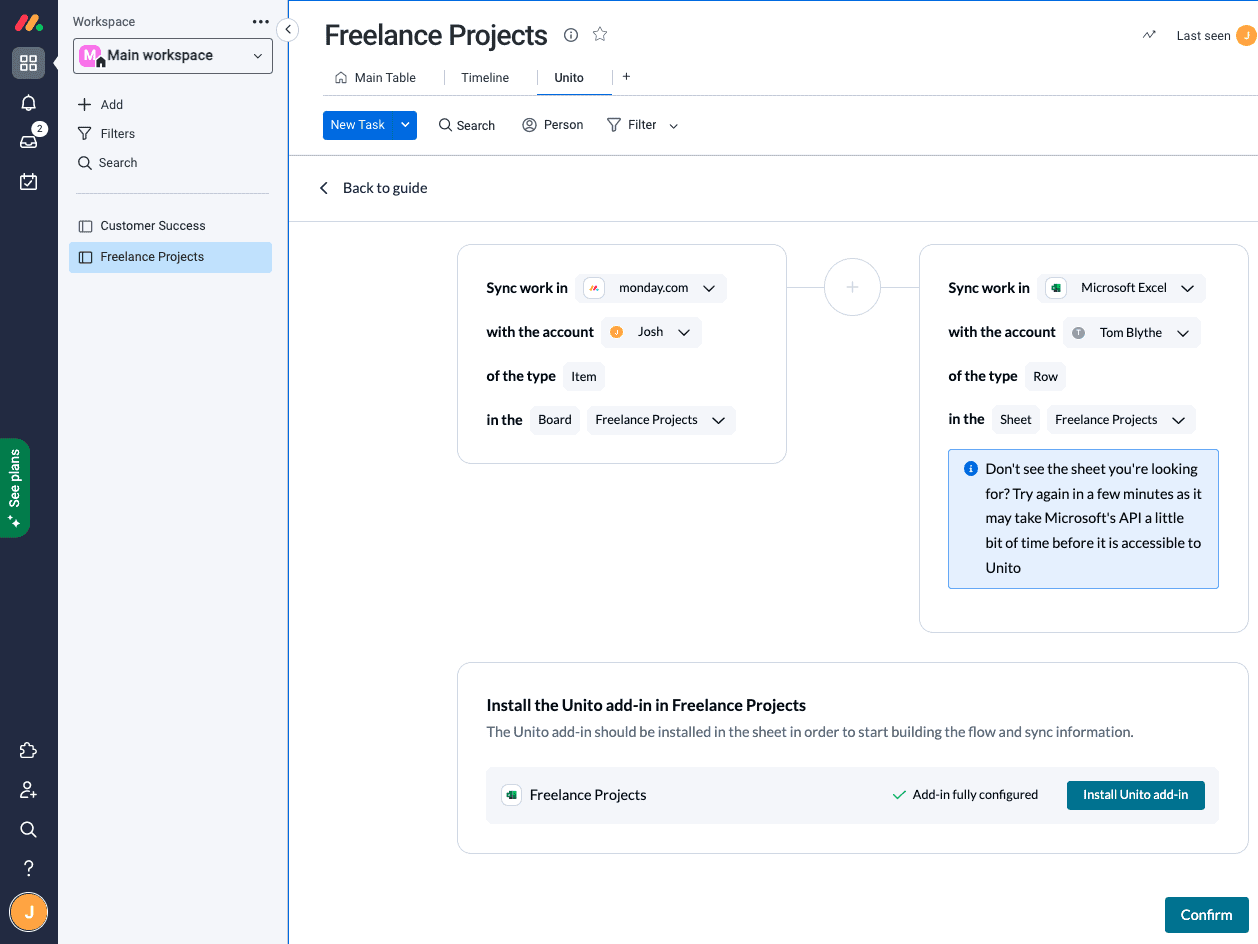Click the Last seen J avatar
1258x944 pixels.
tap(1246, 36)
